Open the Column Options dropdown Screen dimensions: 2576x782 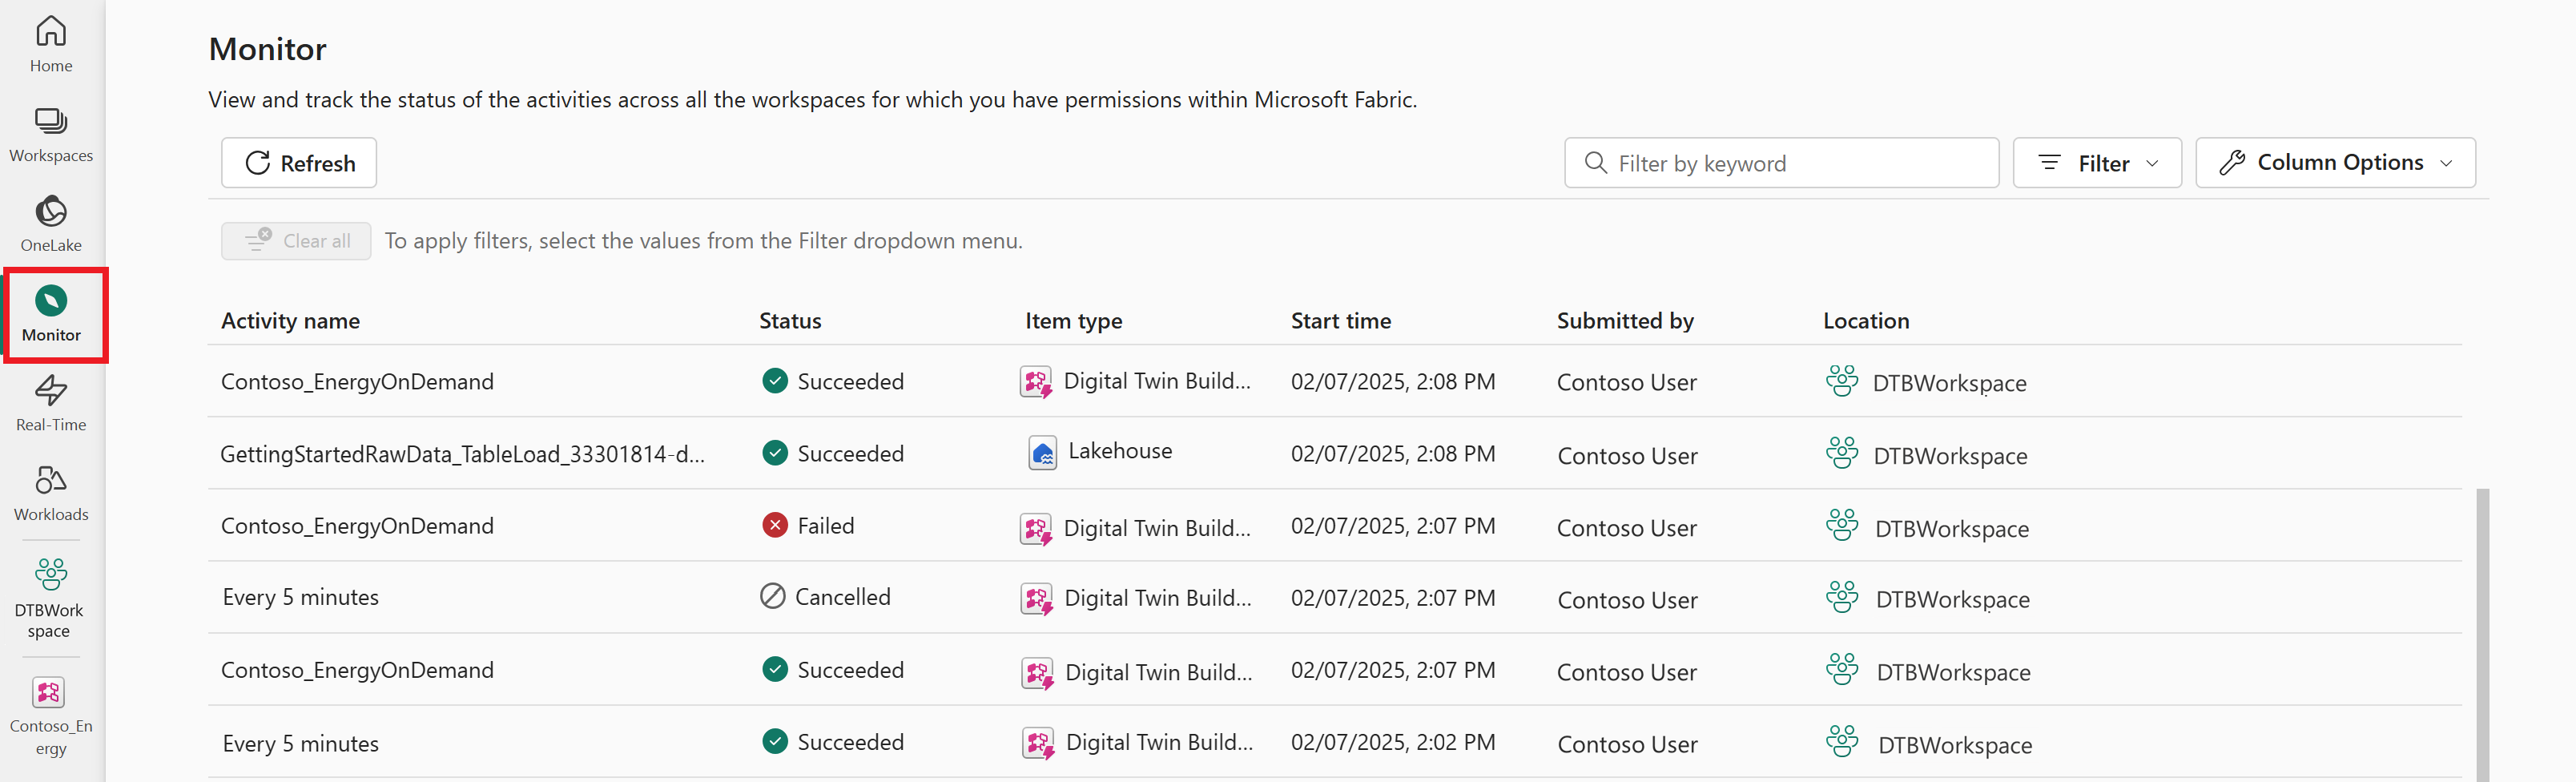pyautogui.click(x=2334, y=163)
